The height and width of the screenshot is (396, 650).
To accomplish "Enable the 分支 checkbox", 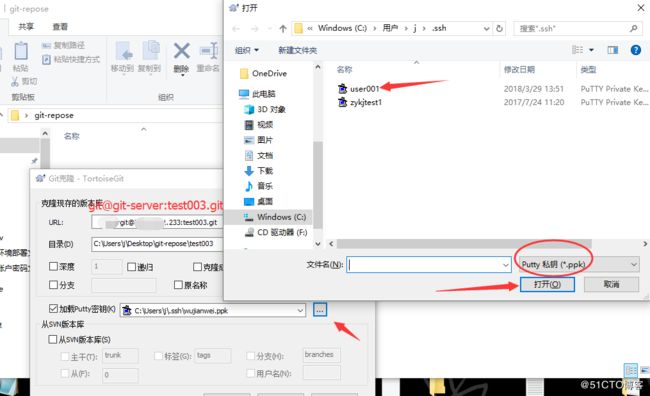I will point(53,284).
